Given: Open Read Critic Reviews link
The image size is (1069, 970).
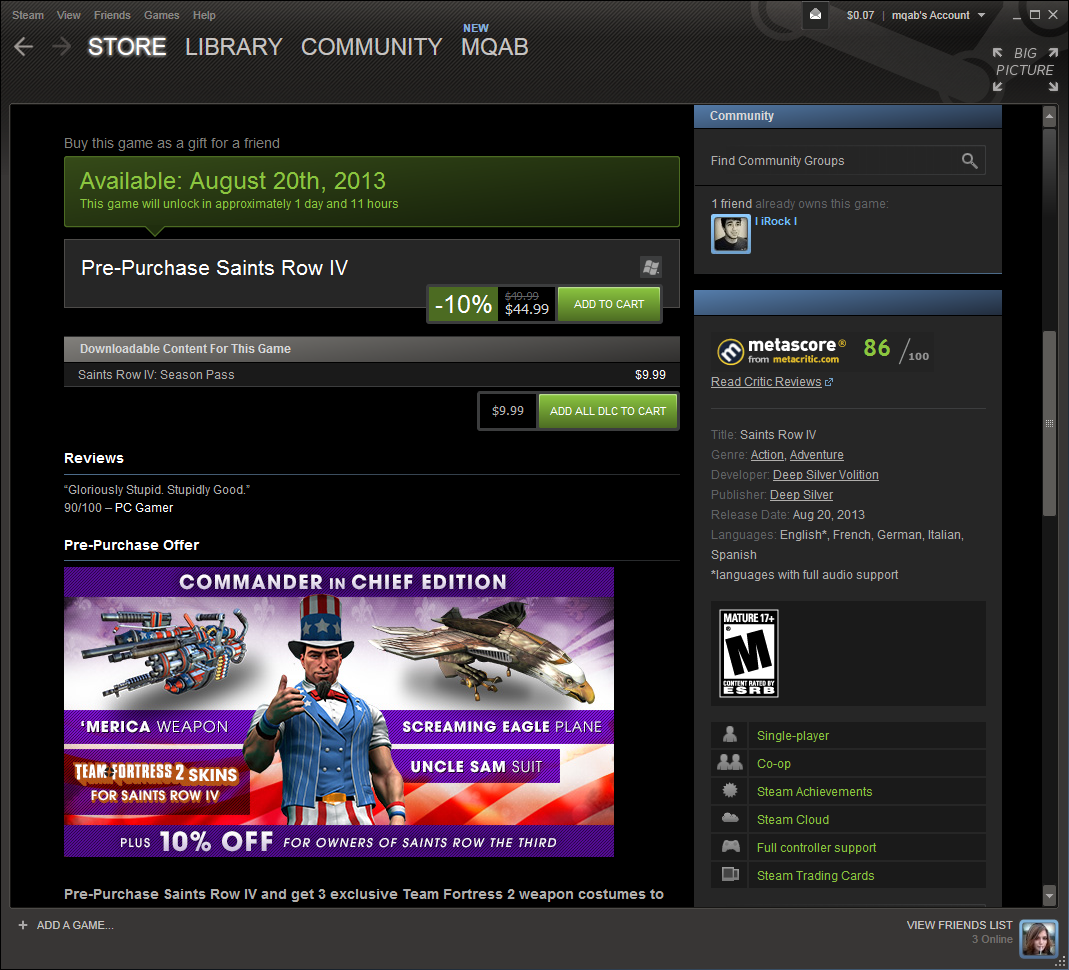Looking at the screenshot, I should [766, 382].
